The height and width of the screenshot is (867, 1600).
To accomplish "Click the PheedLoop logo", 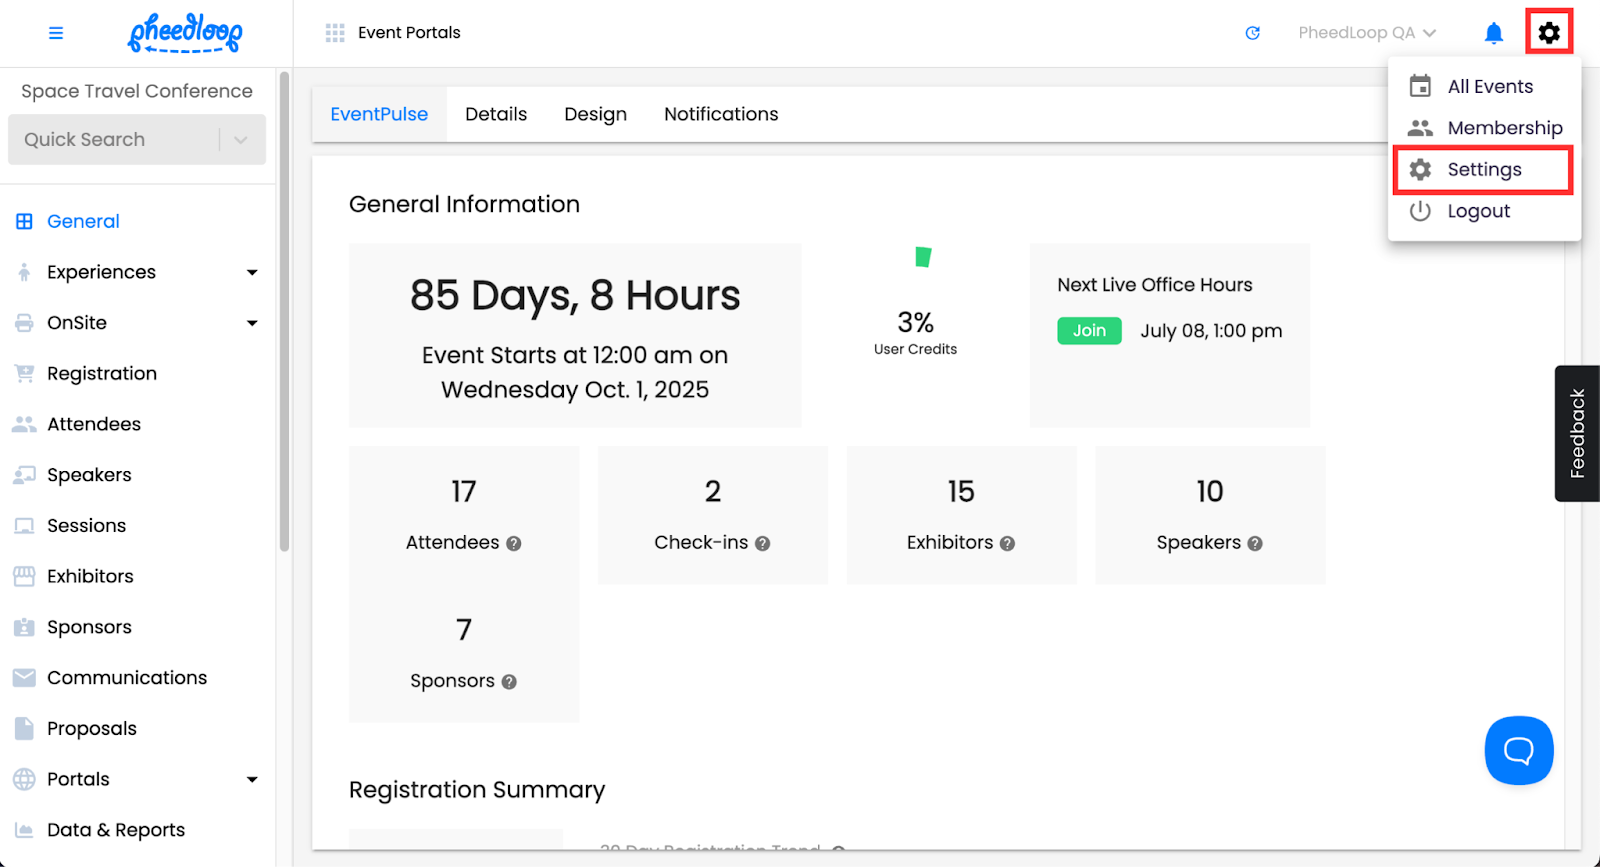I will click(185, 33).
